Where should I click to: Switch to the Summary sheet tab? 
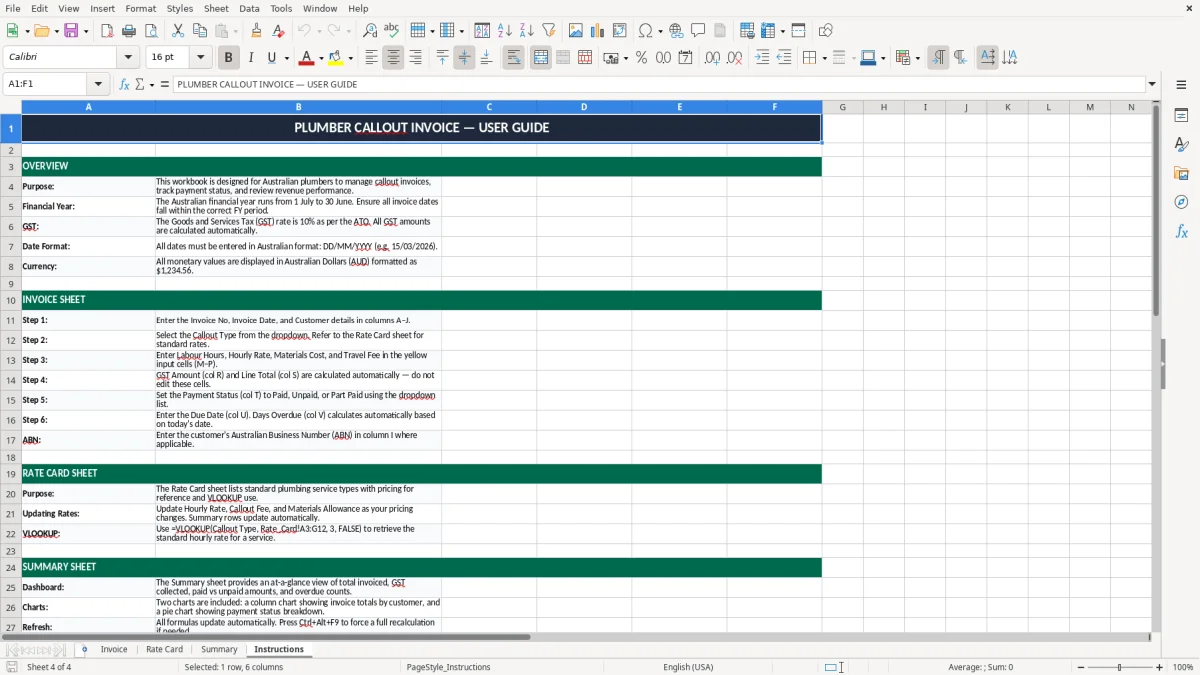click(219, 649)
